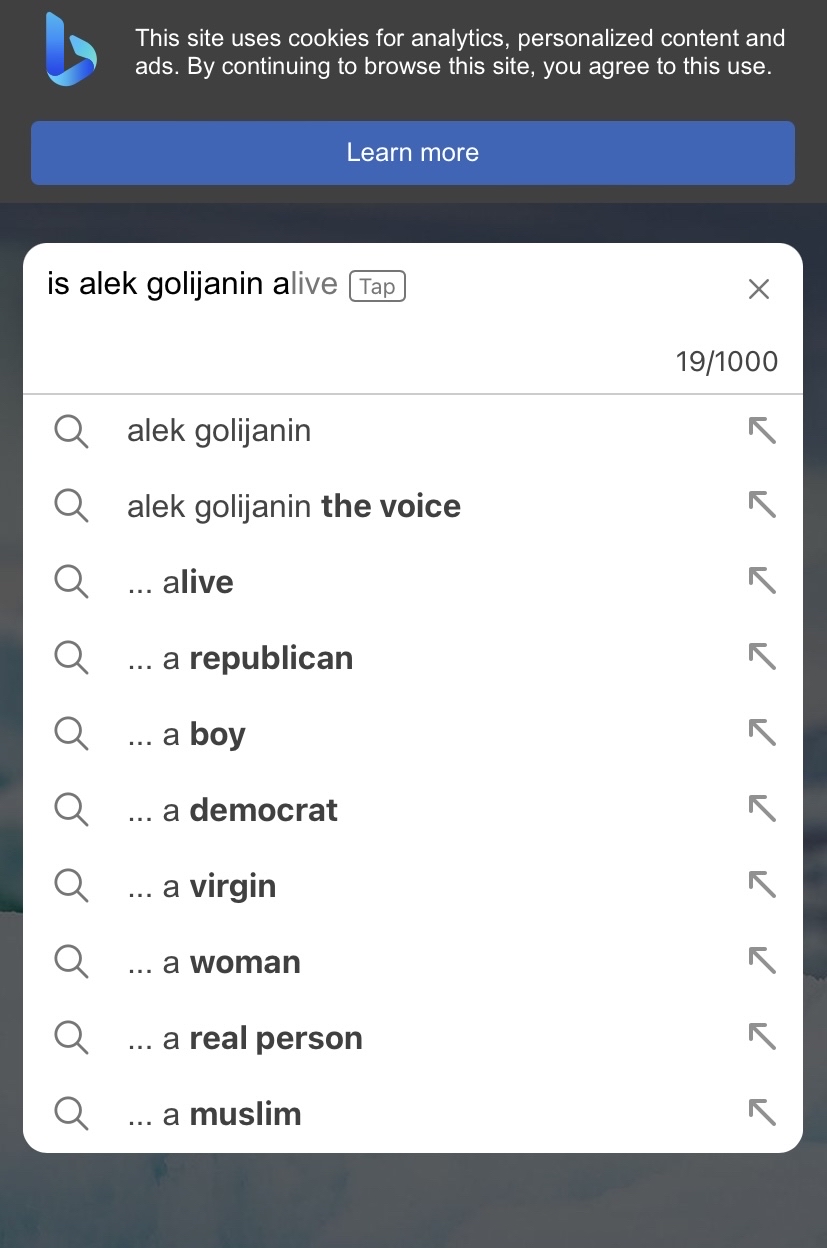
Task: Click fill arrow next to 'a virgin'
Action: [x=762, y=886]
